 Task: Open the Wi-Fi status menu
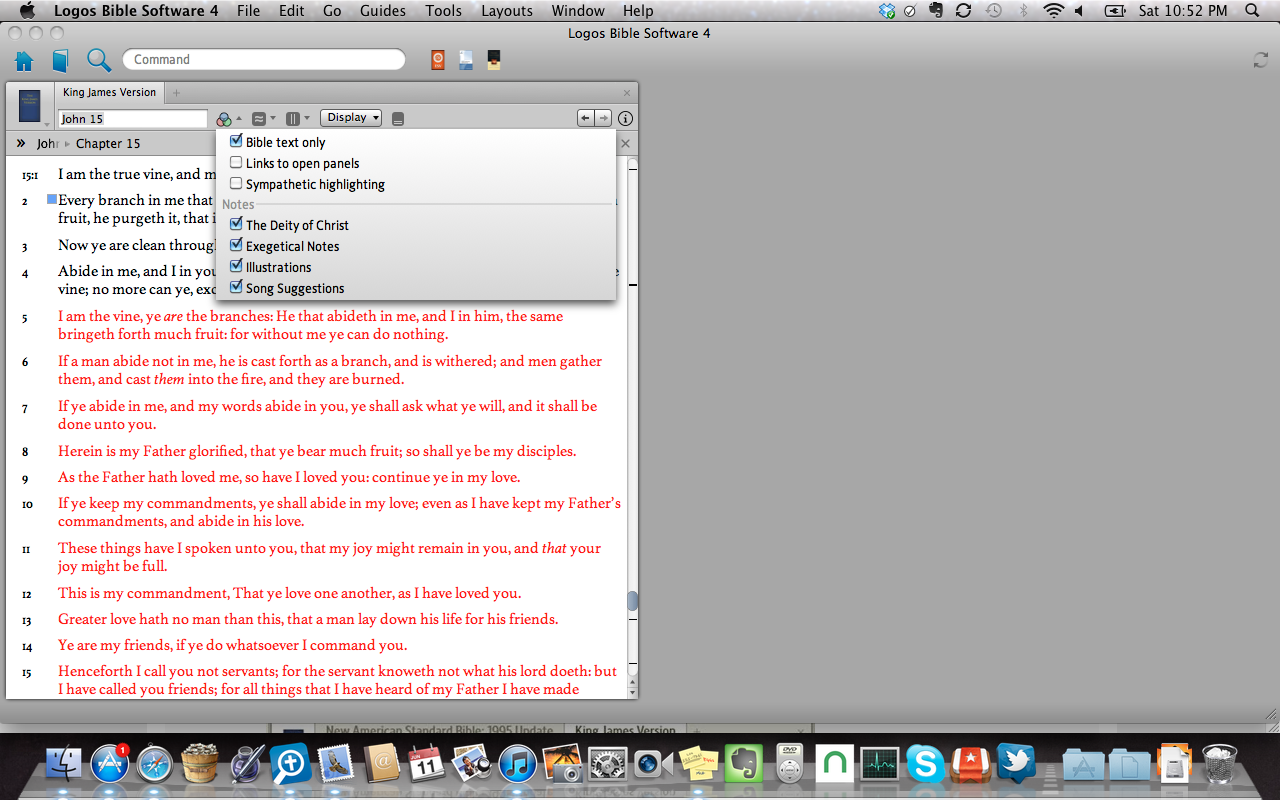coord(1053,11)
